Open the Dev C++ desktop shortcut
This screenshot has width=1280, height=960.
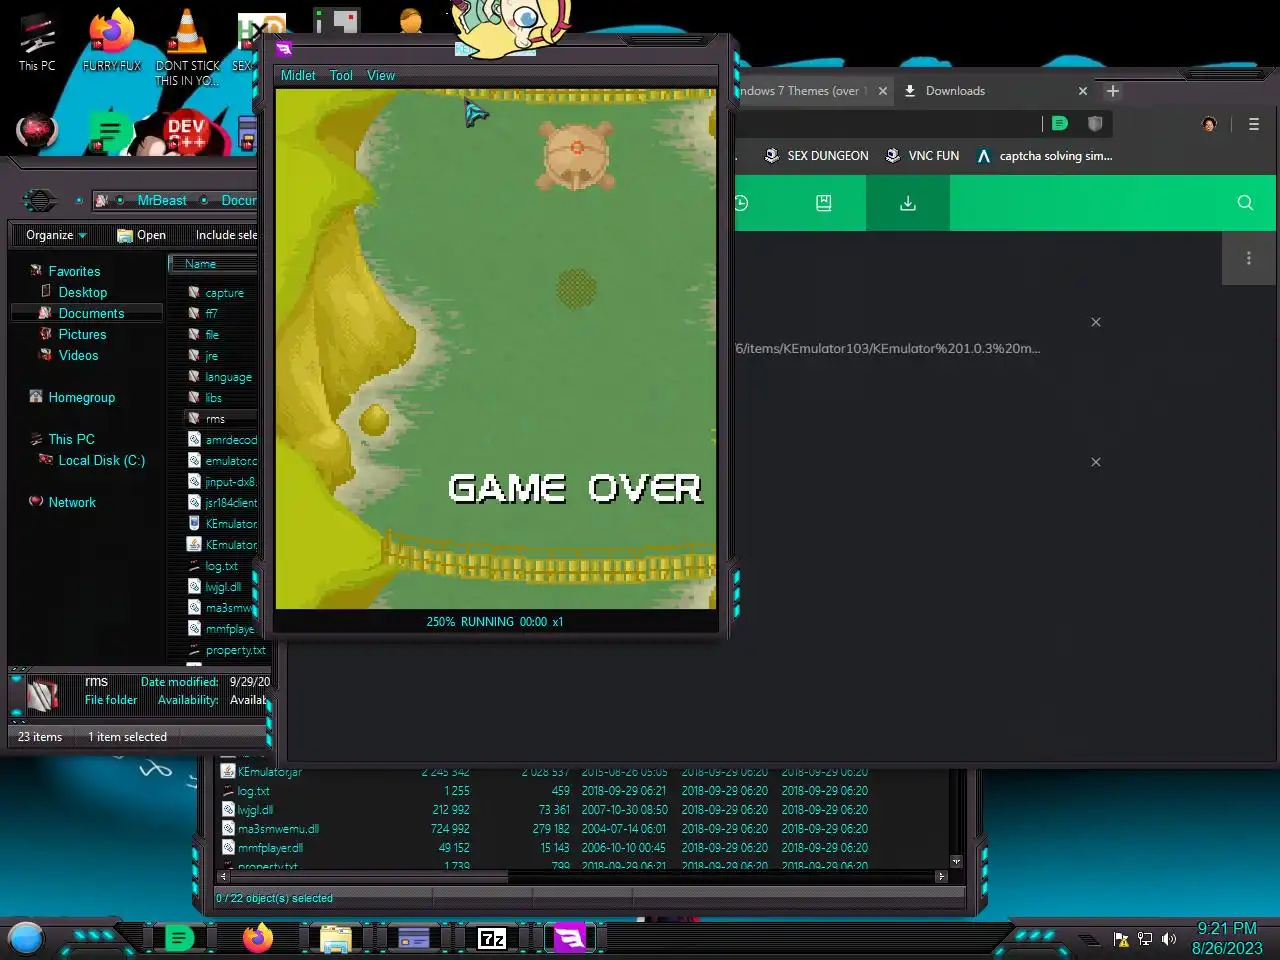(186, 134)
